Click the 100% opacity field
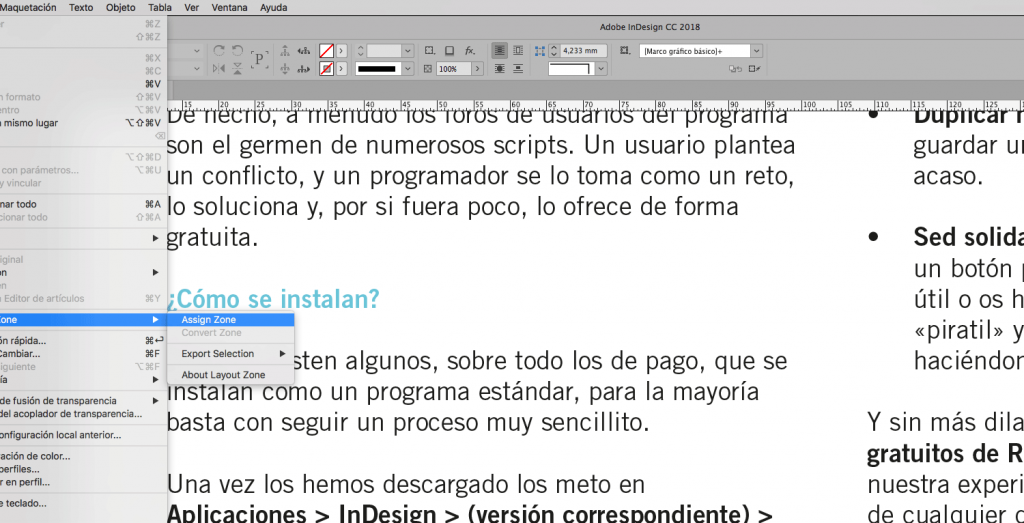Image resolution: width=1024 pixels, height=523 pixels. point(453,69)
